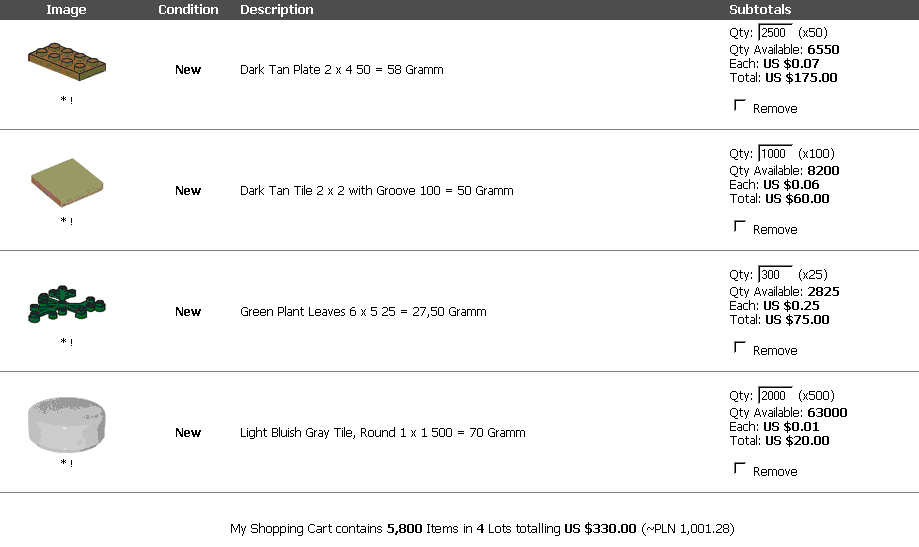The width and height of the screenshot is (919, 547).
Task: Tick Remove checkbox for Green Plant Leaves
Action: point(740,347)
